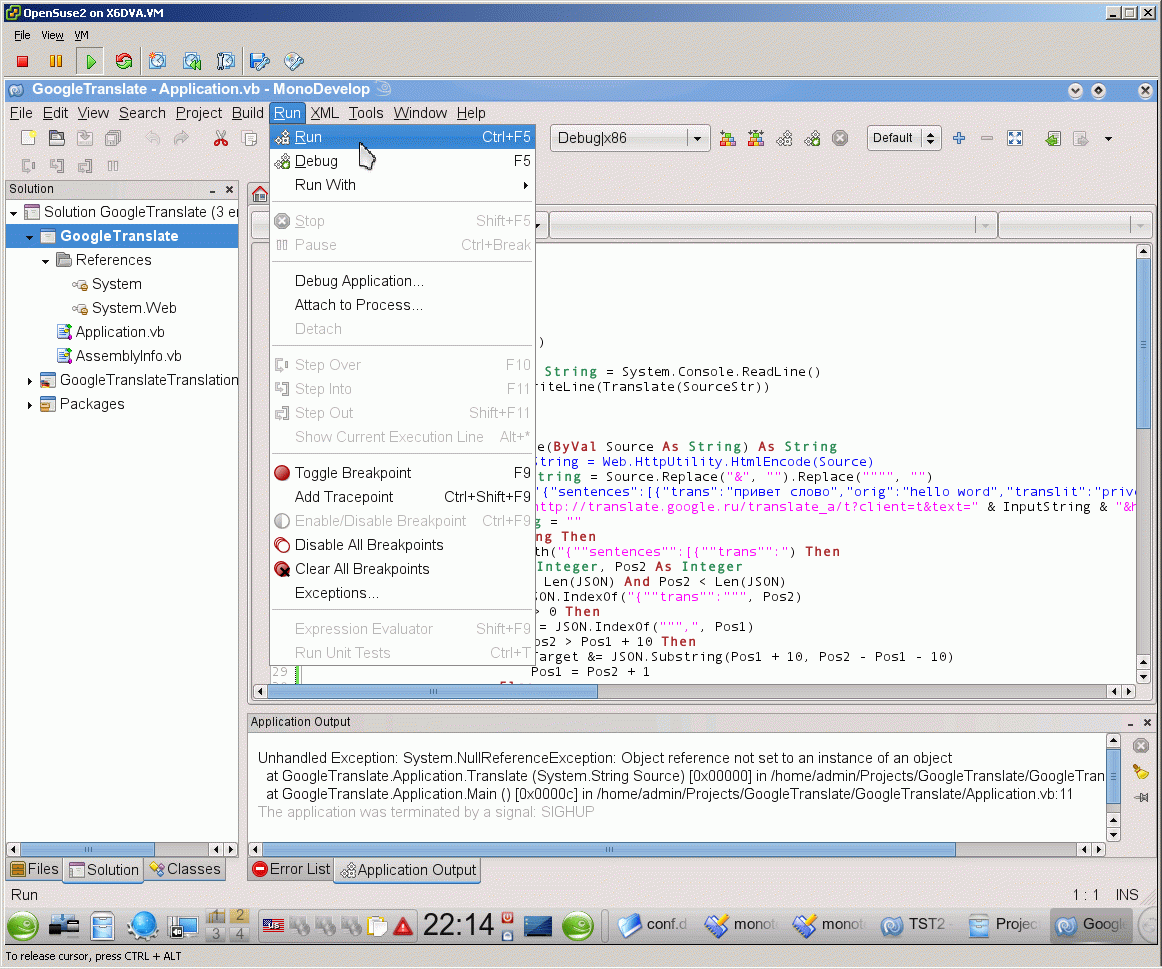Screen dimensions: 1162x969
Task: Click Toggle Breakpoint menu entry
Action: click(x=402, y=473)
